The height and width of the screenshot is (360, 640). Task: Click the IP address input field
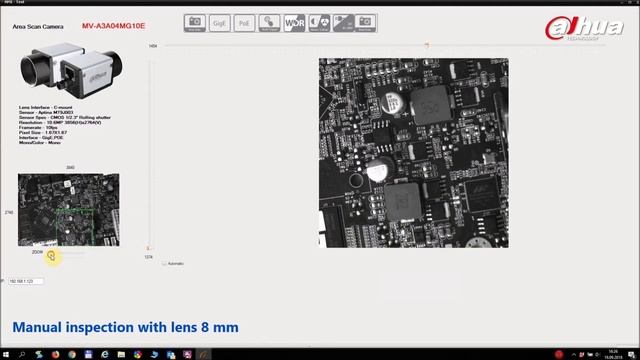pos(26,281)
